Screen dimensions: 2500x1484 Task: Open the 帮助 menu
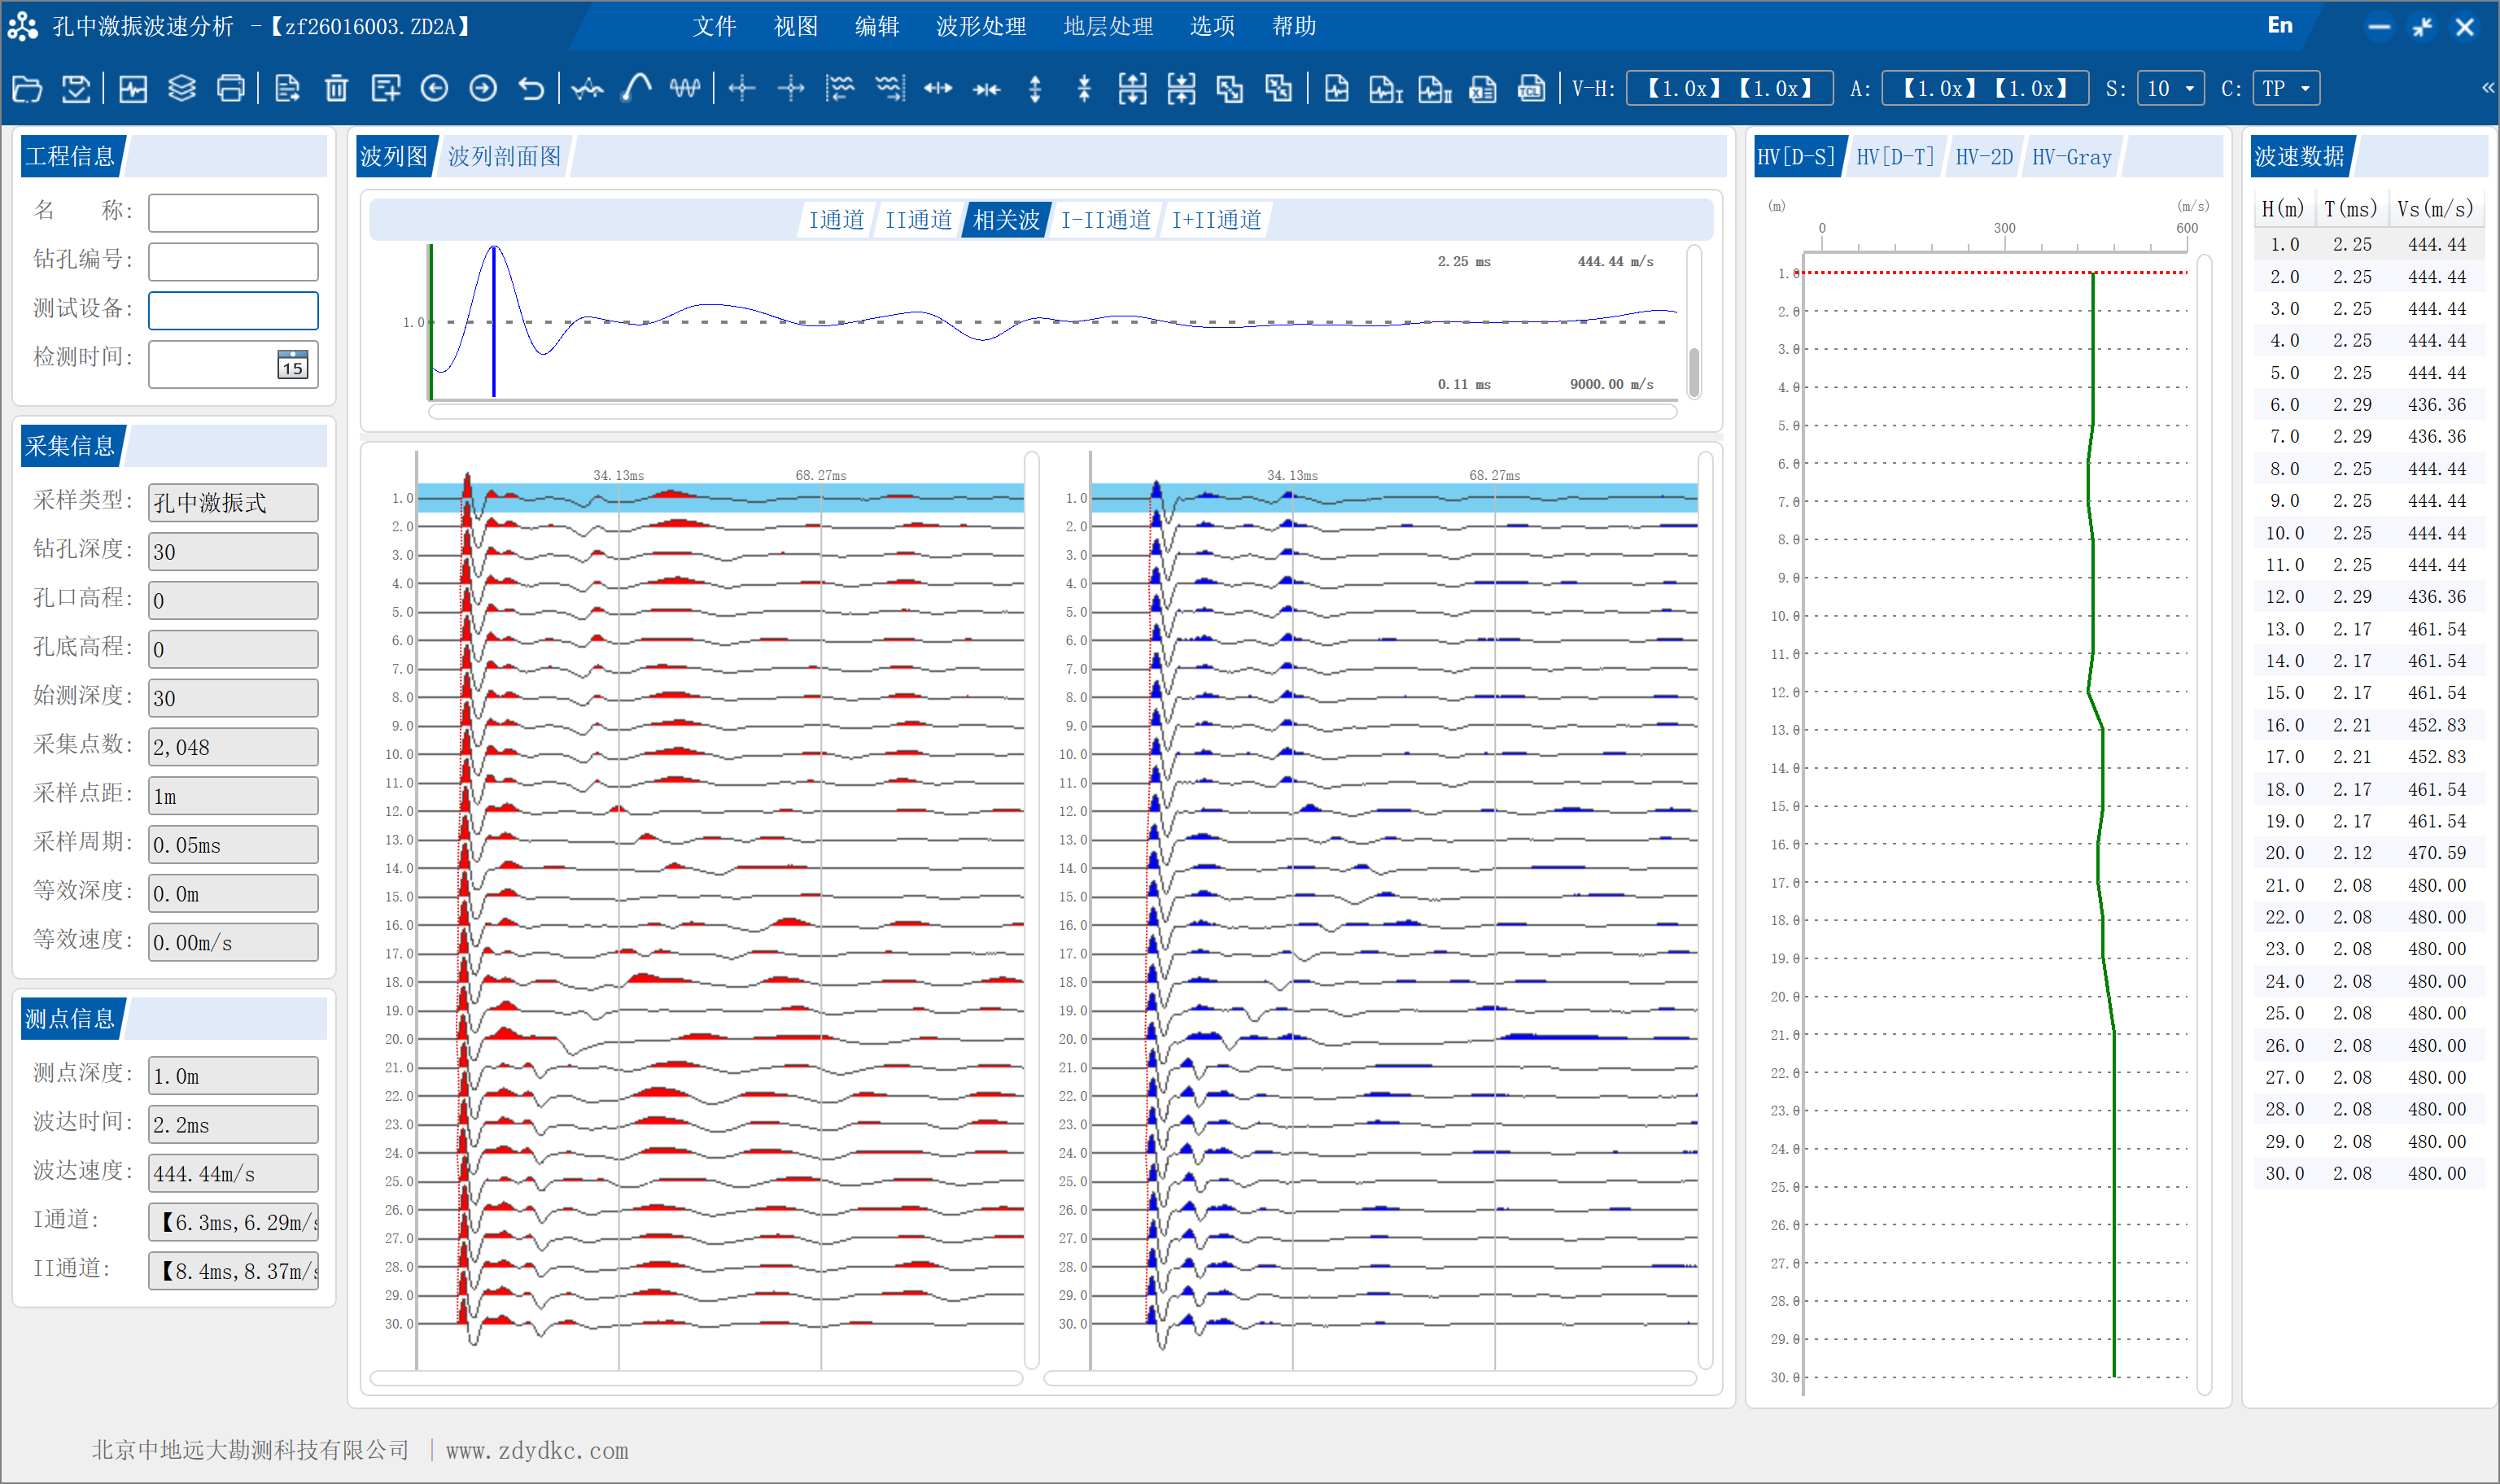(1293, 26)
